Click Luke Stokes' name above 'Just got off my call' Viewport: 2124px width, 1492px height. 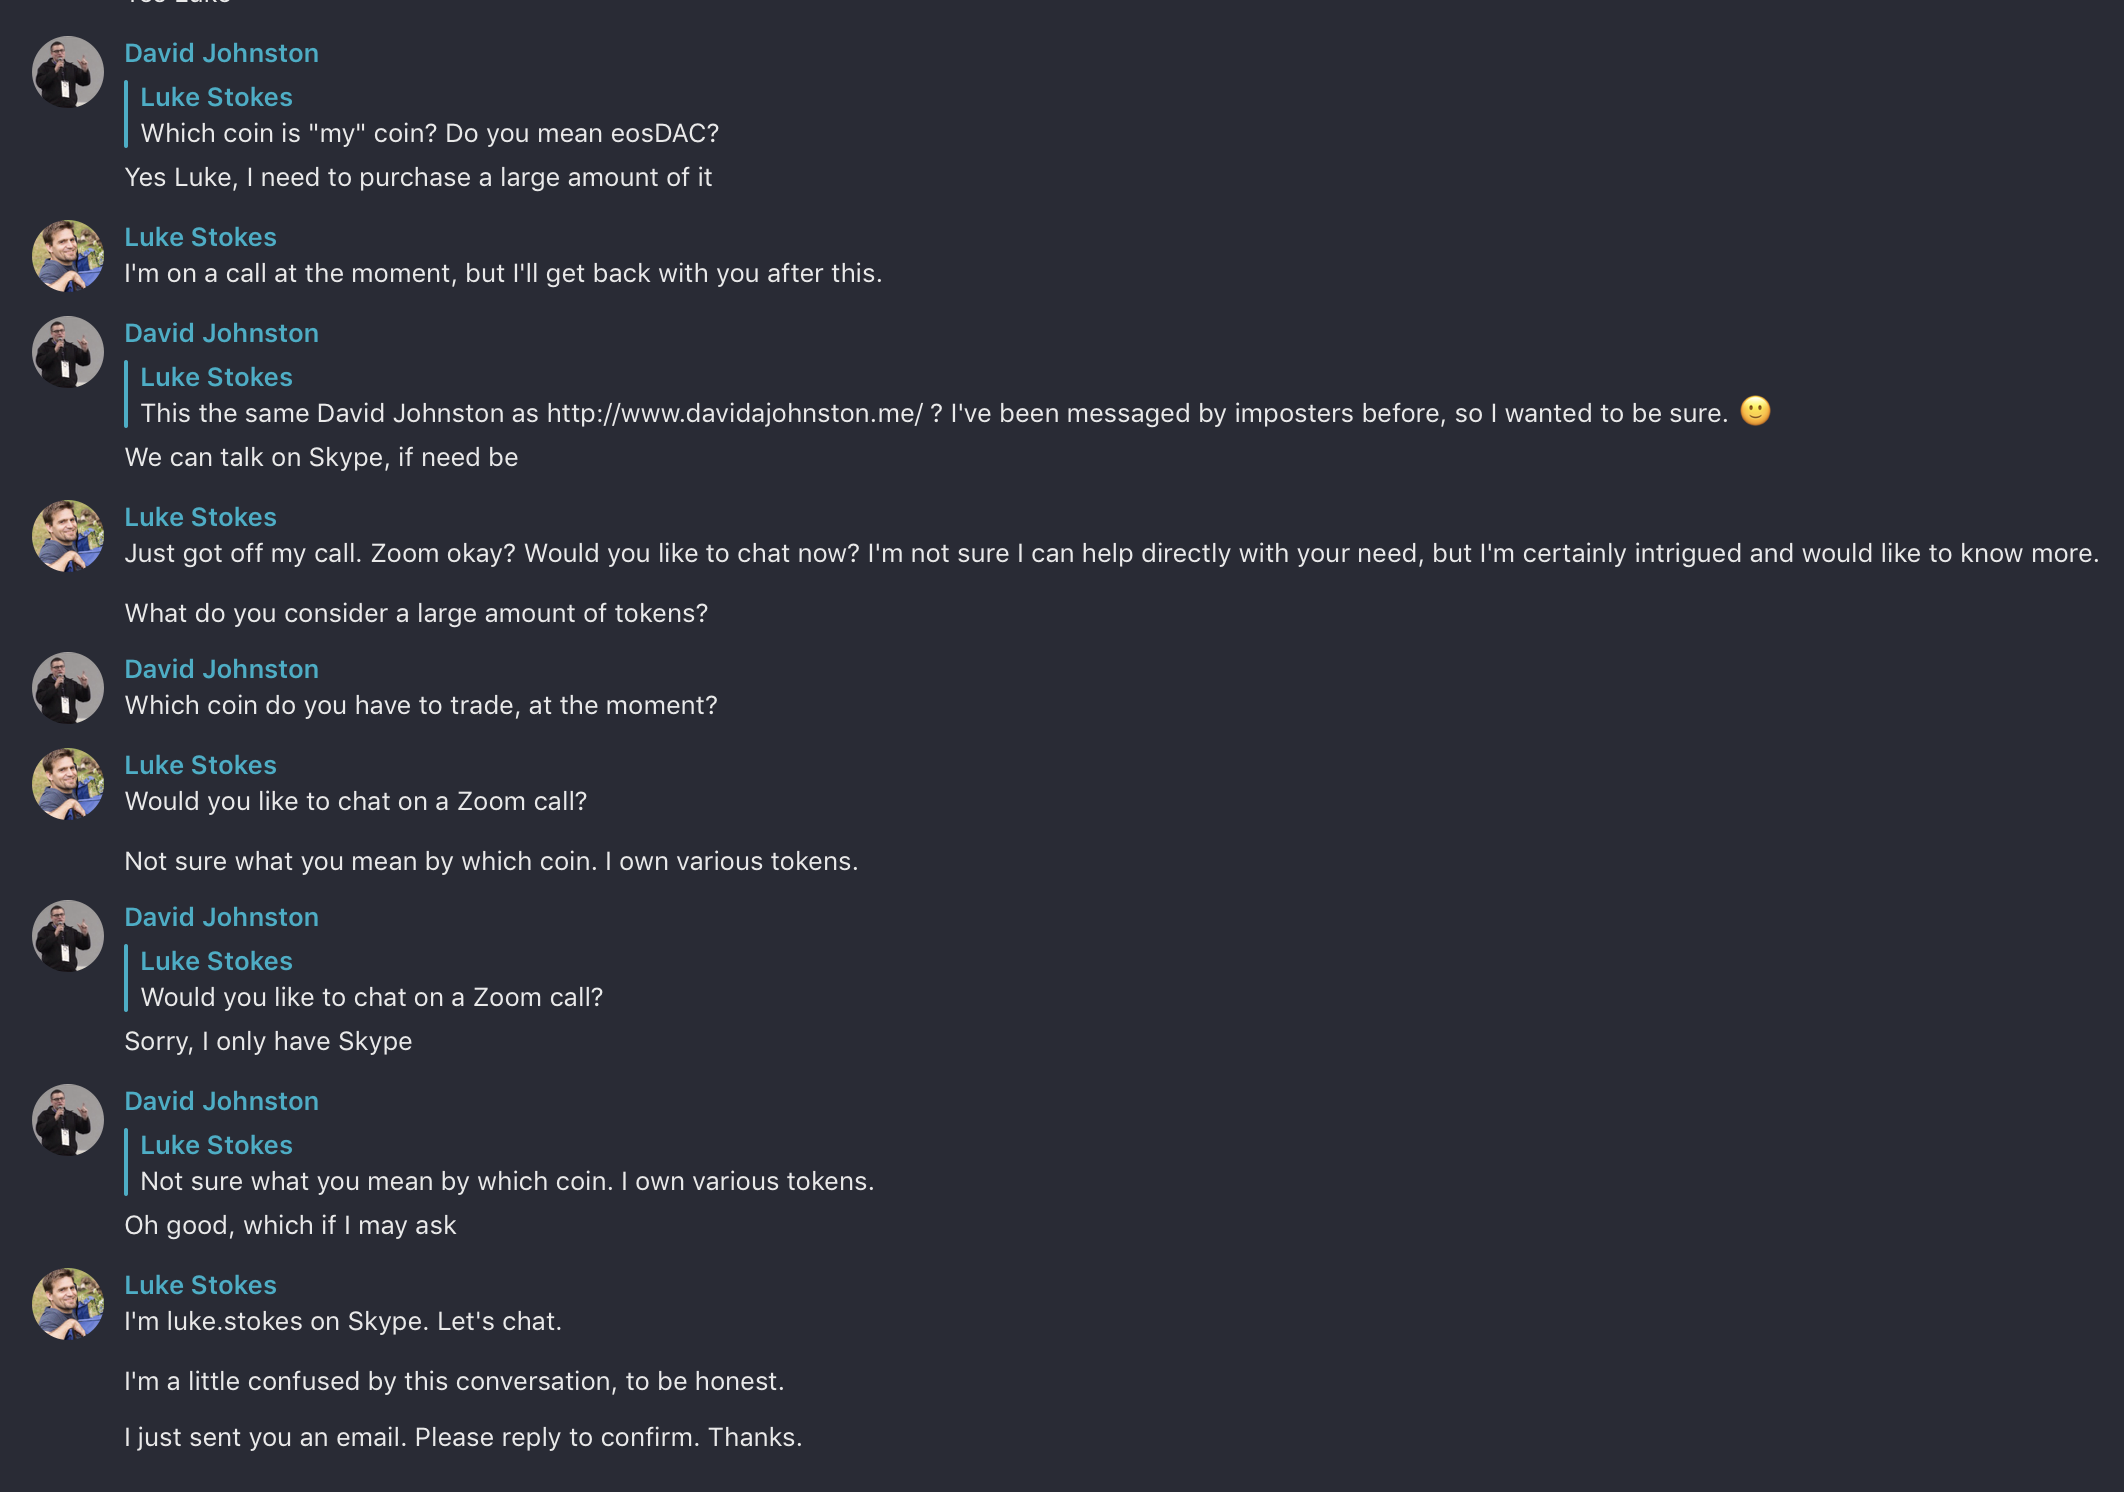point(200,517)
